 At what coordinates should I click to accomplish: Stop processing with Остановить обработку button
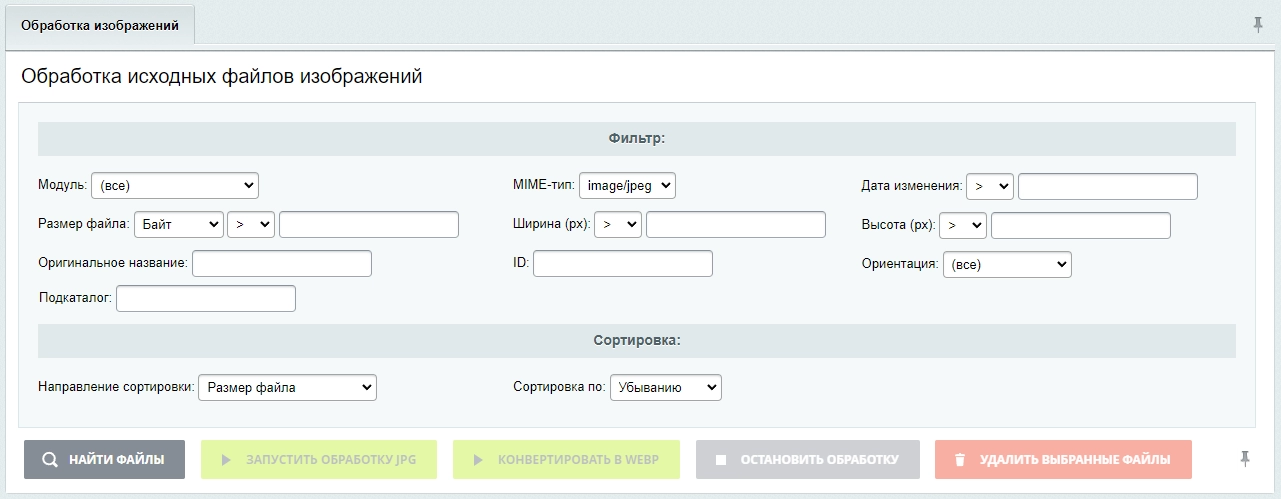[x=808, y=460]
